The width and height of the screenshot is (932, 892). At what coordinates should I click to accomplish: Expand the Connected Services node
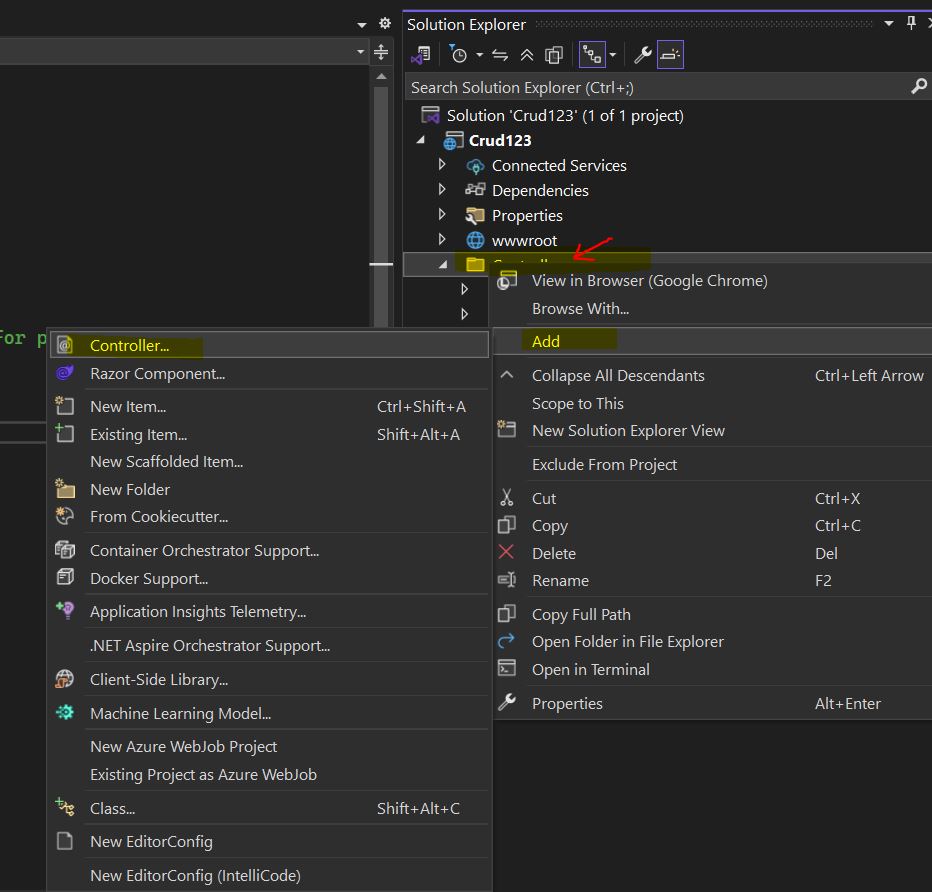(442, 165)
